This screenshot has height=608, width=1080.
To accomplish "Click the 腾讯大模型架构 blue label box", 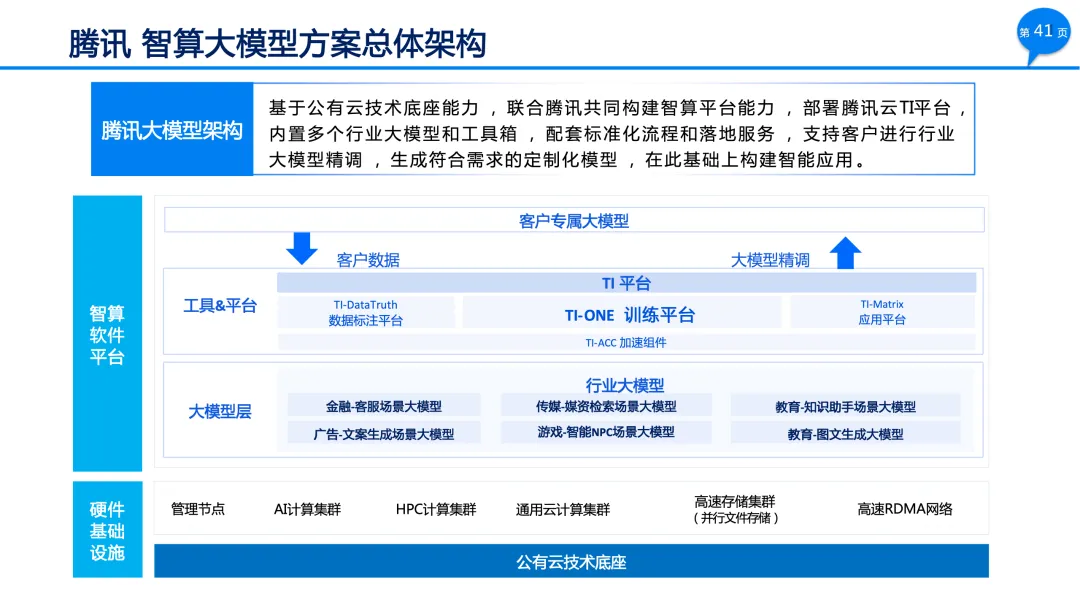I will pyautogui.click(x=172, y=129).
